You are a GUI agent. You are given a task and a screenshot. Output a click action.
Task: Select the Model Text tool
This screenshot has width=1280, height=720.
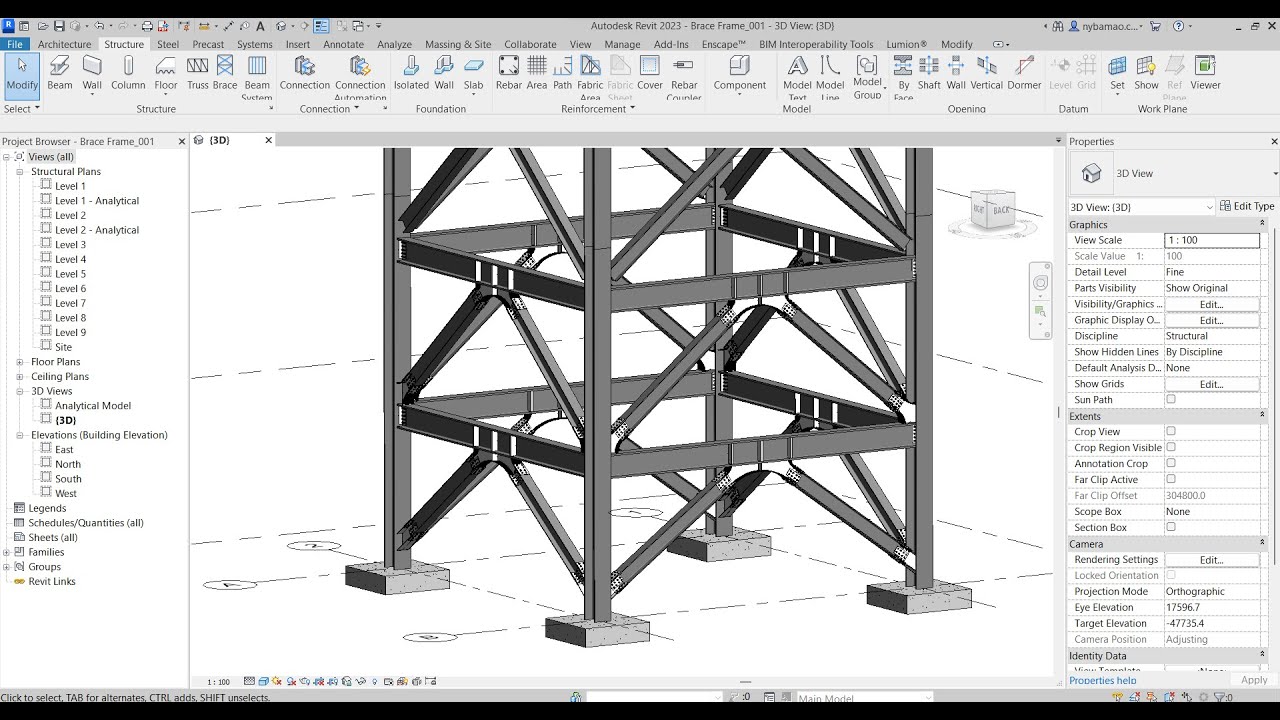click(x=797, y=77)
